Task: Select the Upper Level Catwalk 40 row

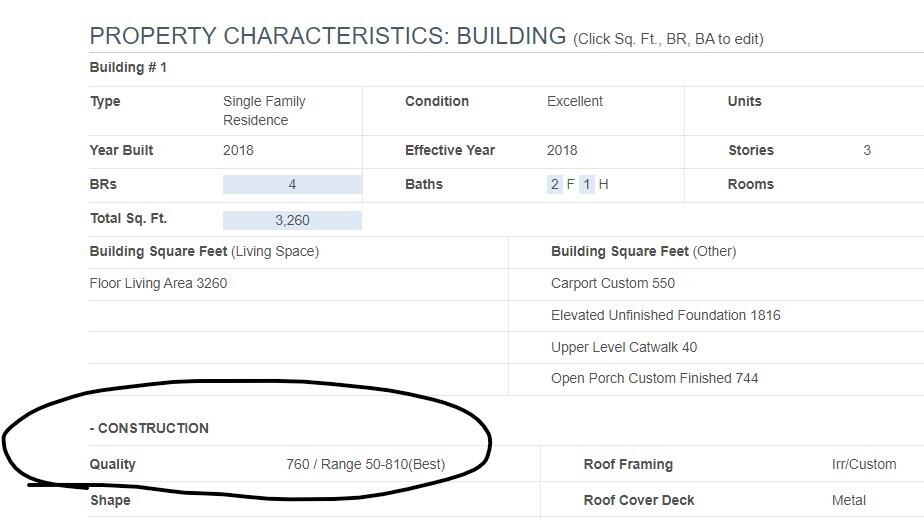Action: click(x=624, y=347)
